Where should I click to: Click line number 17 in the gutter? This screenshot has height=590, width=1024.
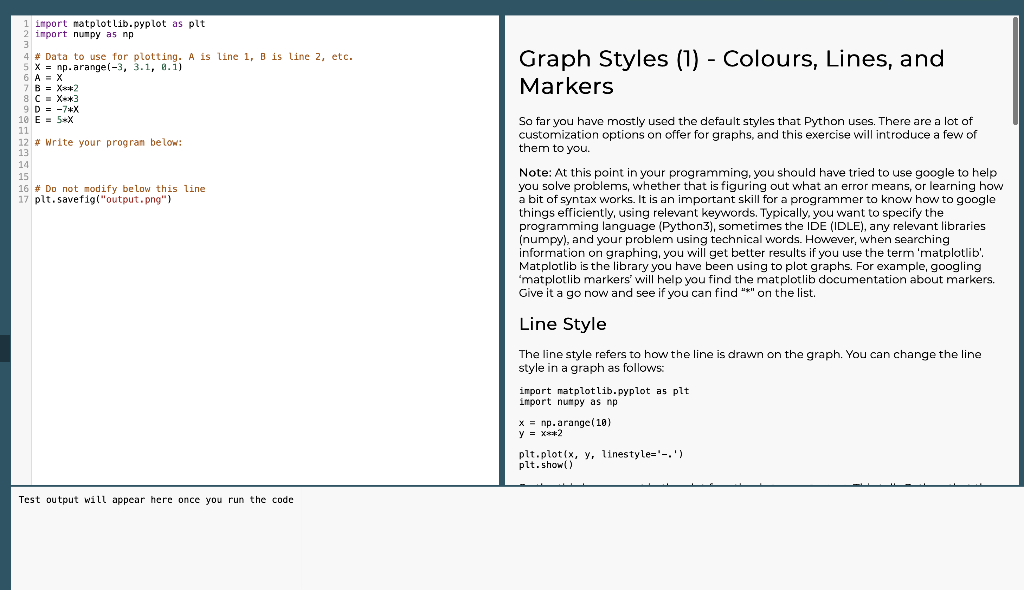(24, 199)
